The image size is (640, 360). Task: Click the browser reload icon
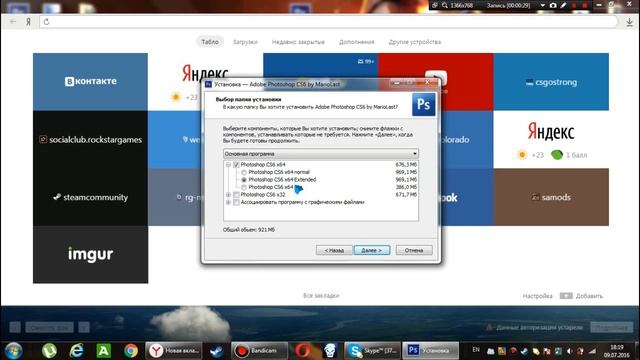[47, 22]
